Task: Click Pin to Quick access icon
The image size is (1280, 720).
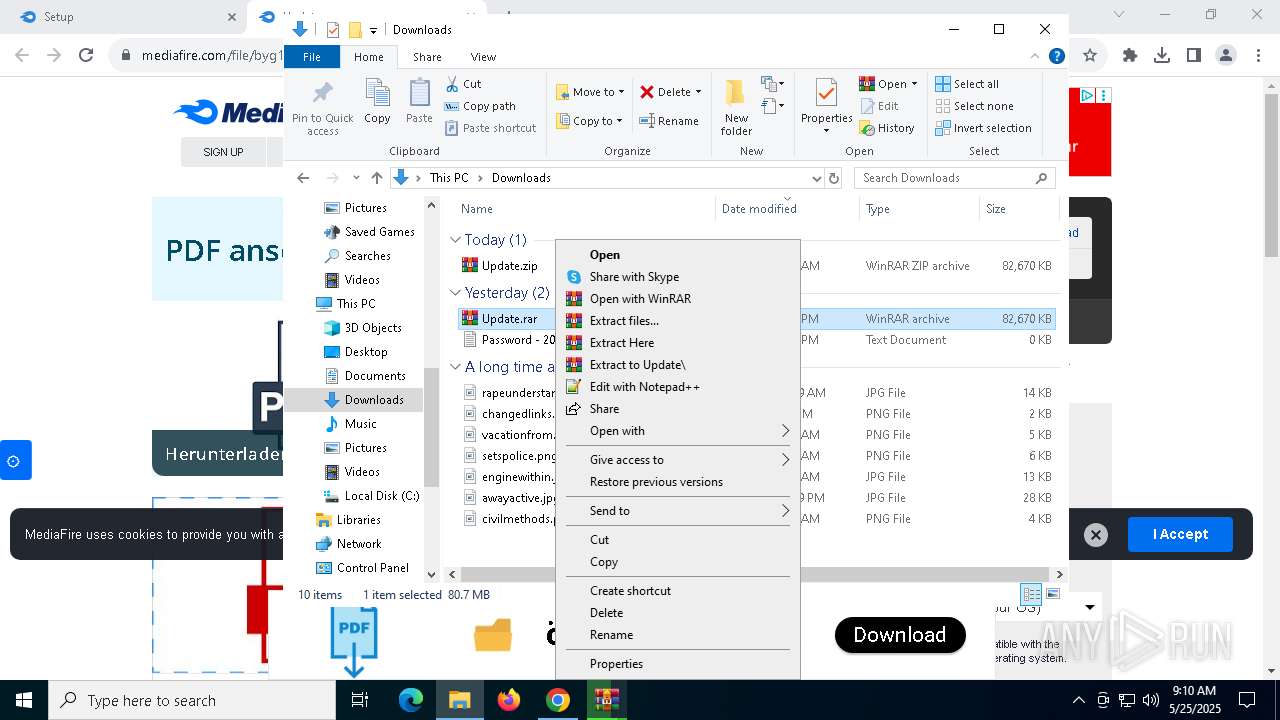Action: point(322,107)
